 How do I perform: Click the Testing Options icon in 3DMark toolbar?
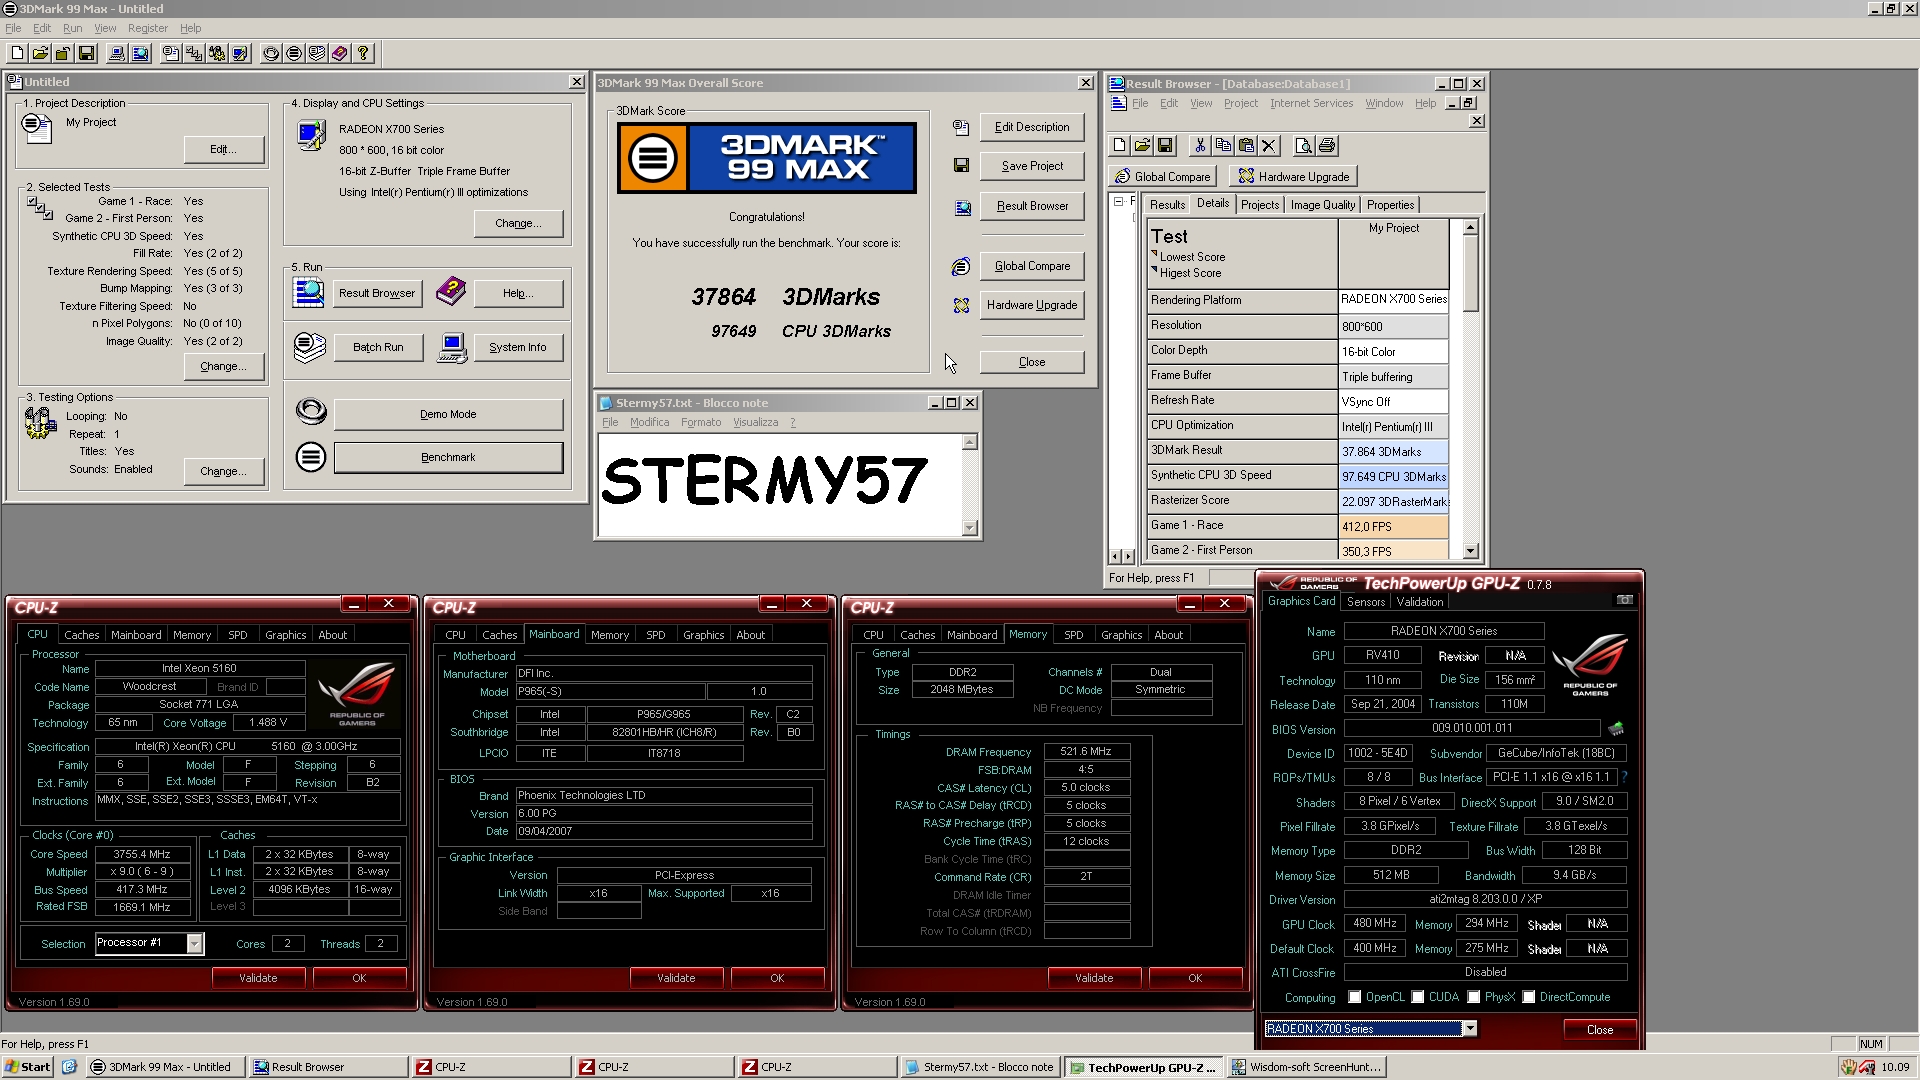tap(217, 54)
